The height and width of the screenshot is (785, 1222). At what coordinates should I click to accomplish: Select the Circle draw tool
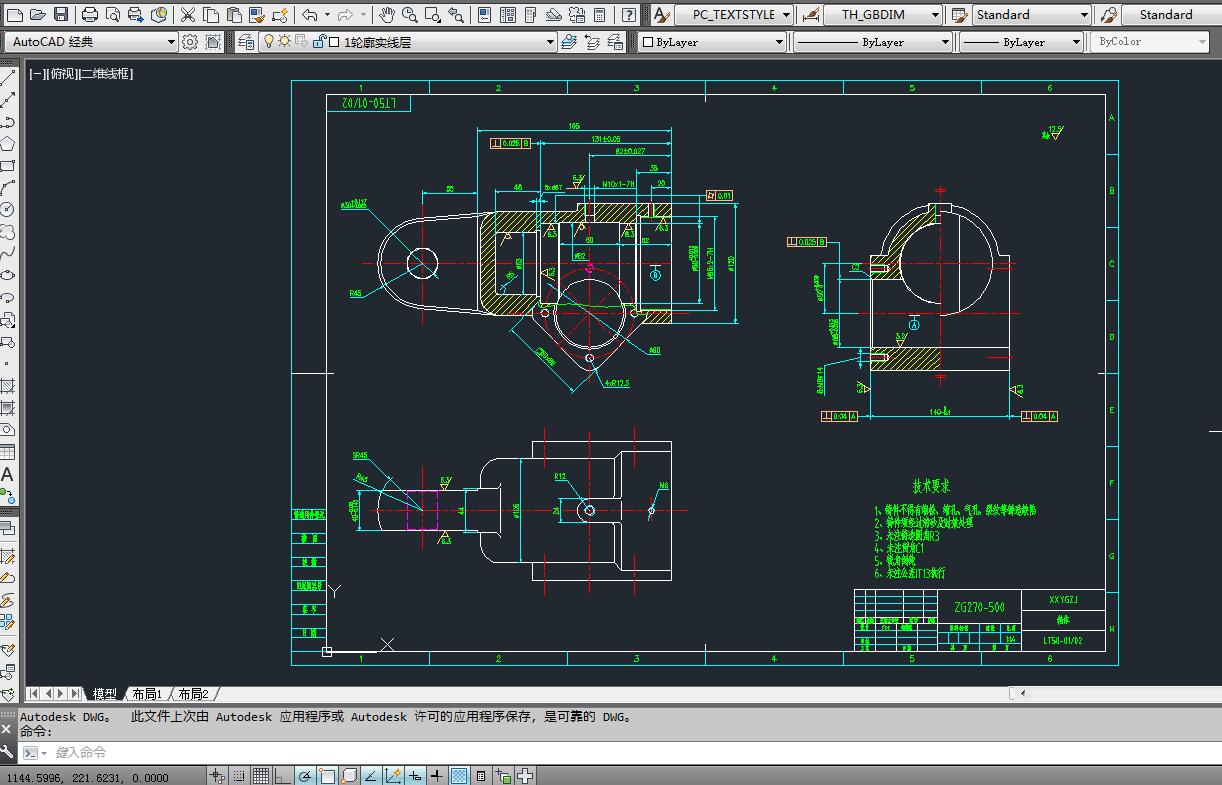pyautogui.click(x=7, y=210)
